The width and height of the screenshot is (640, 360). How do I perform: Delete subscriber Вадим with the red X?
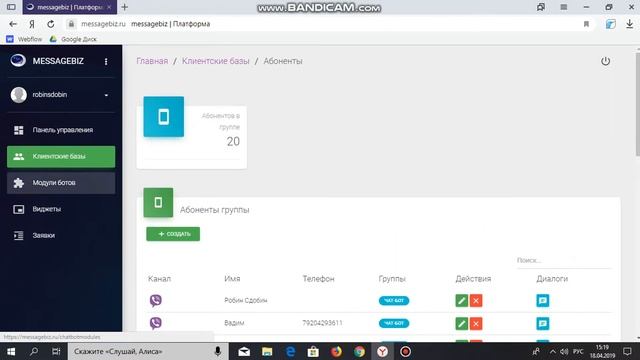tap(476, 324)
